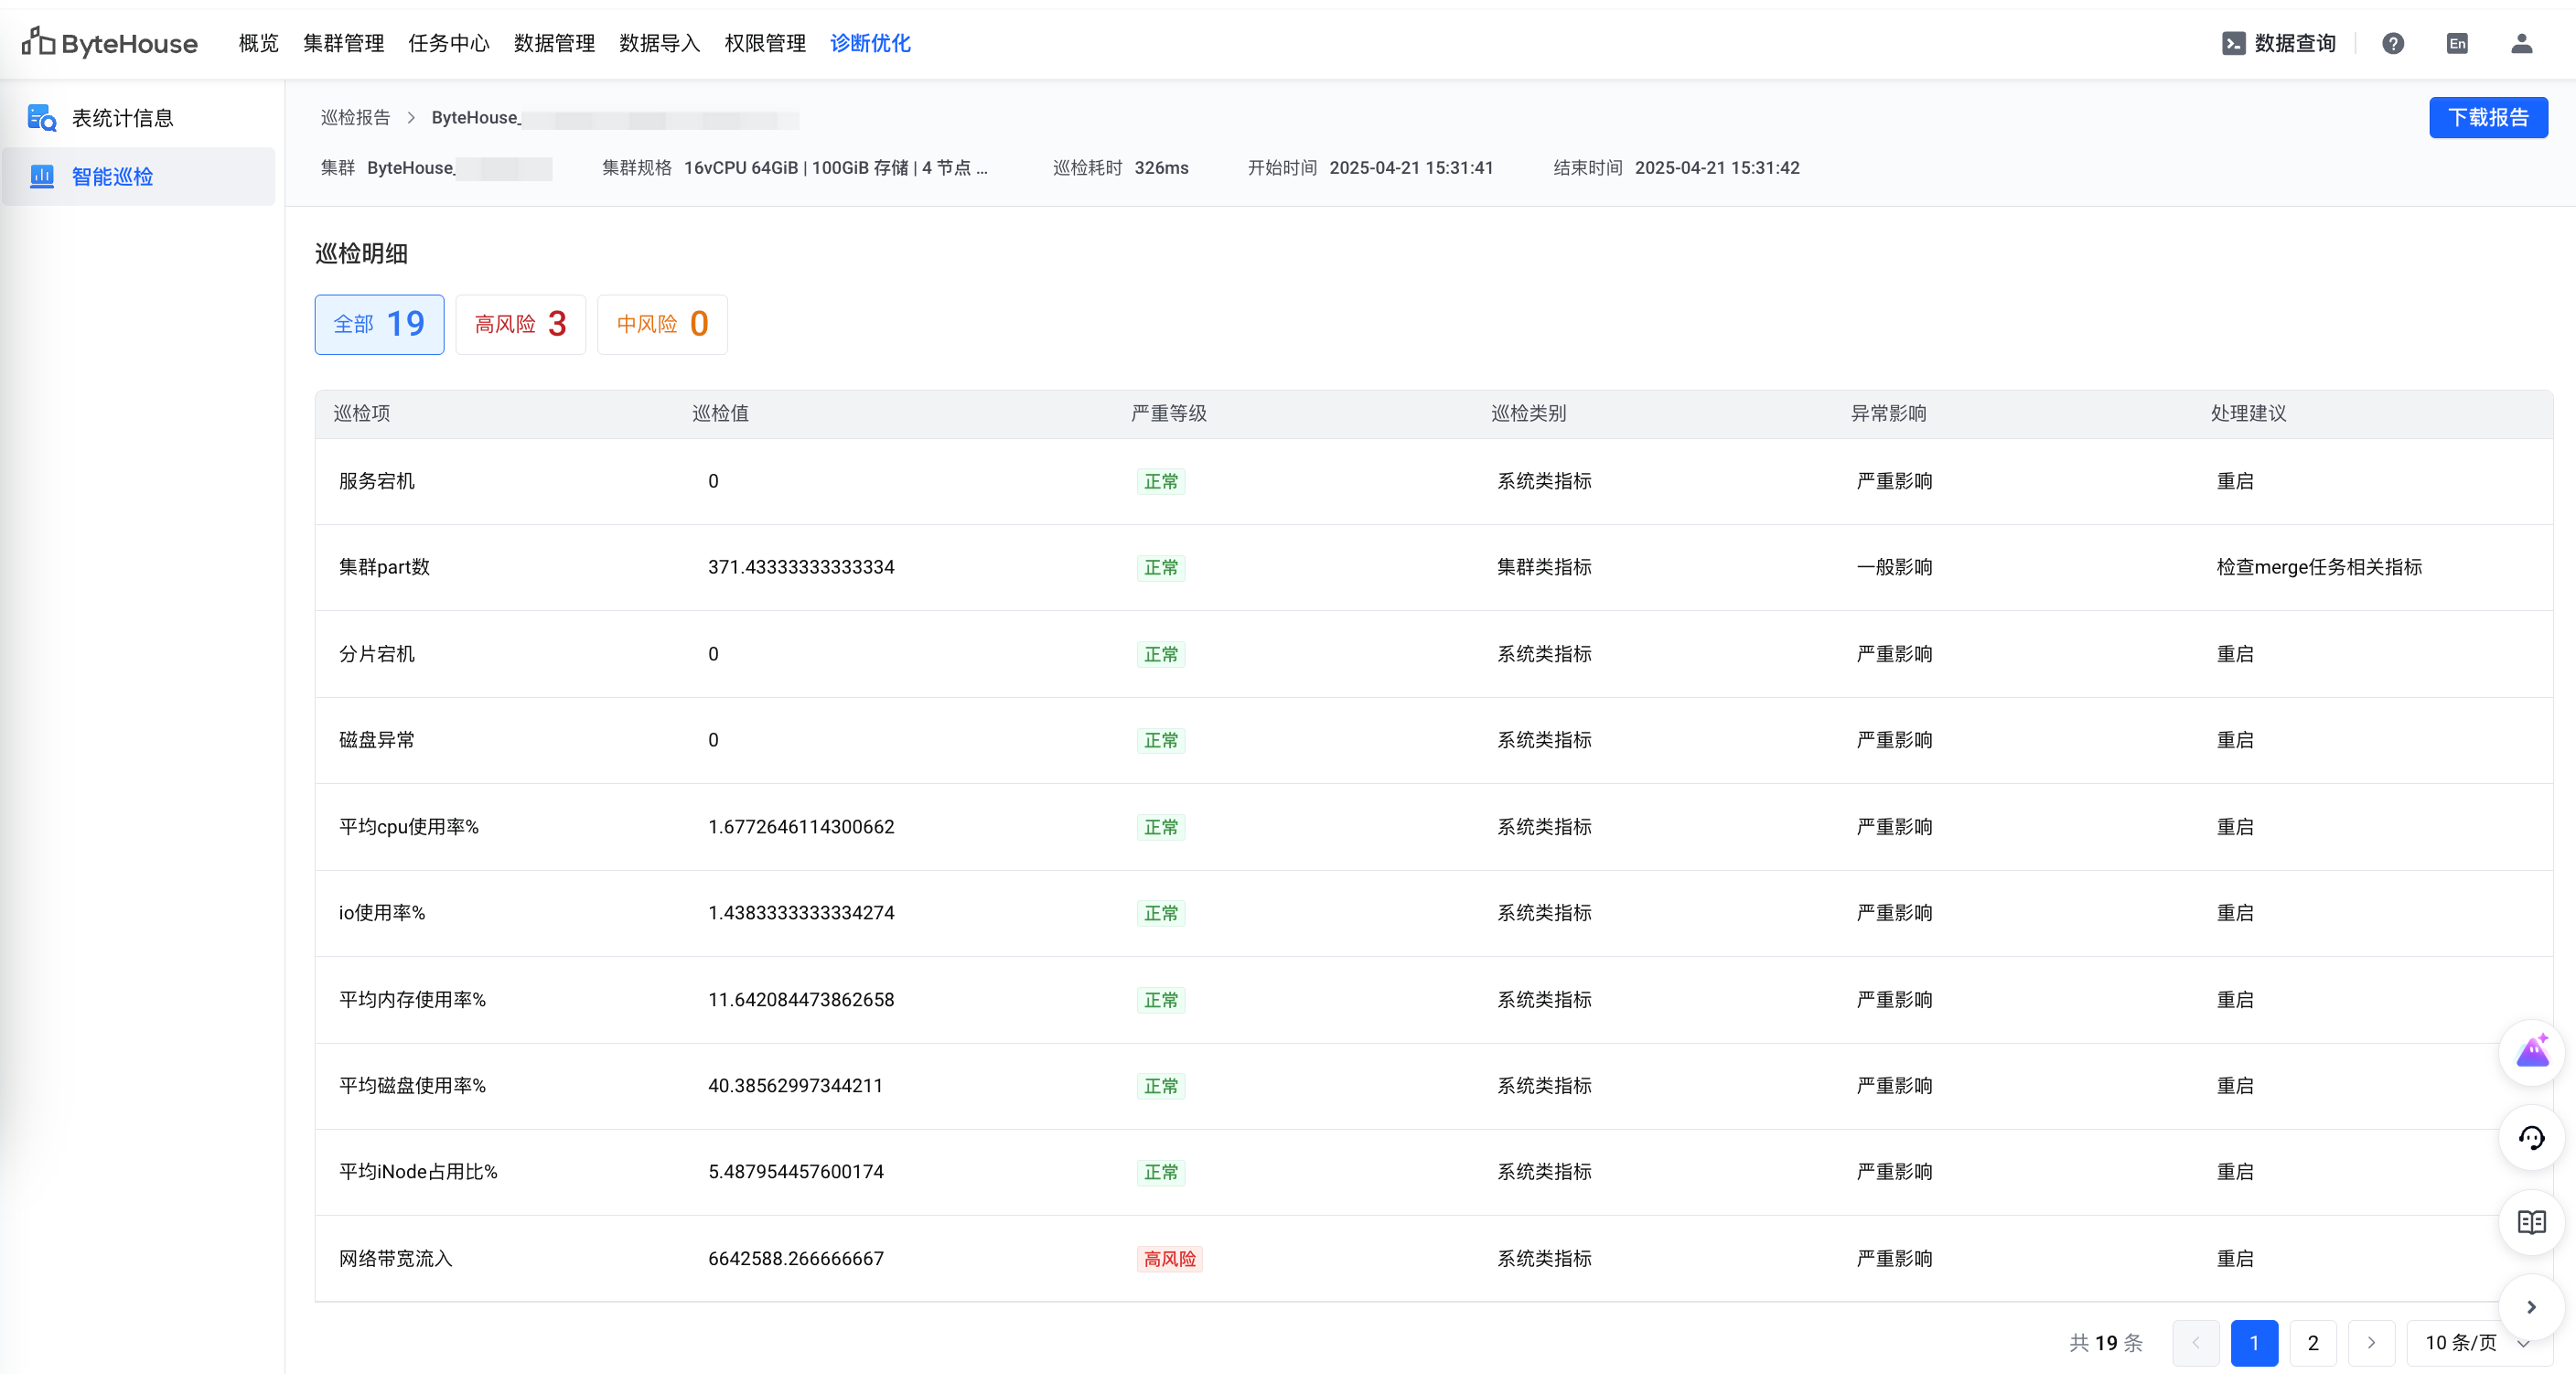Open the help question mark icon

click(2392, 43)
